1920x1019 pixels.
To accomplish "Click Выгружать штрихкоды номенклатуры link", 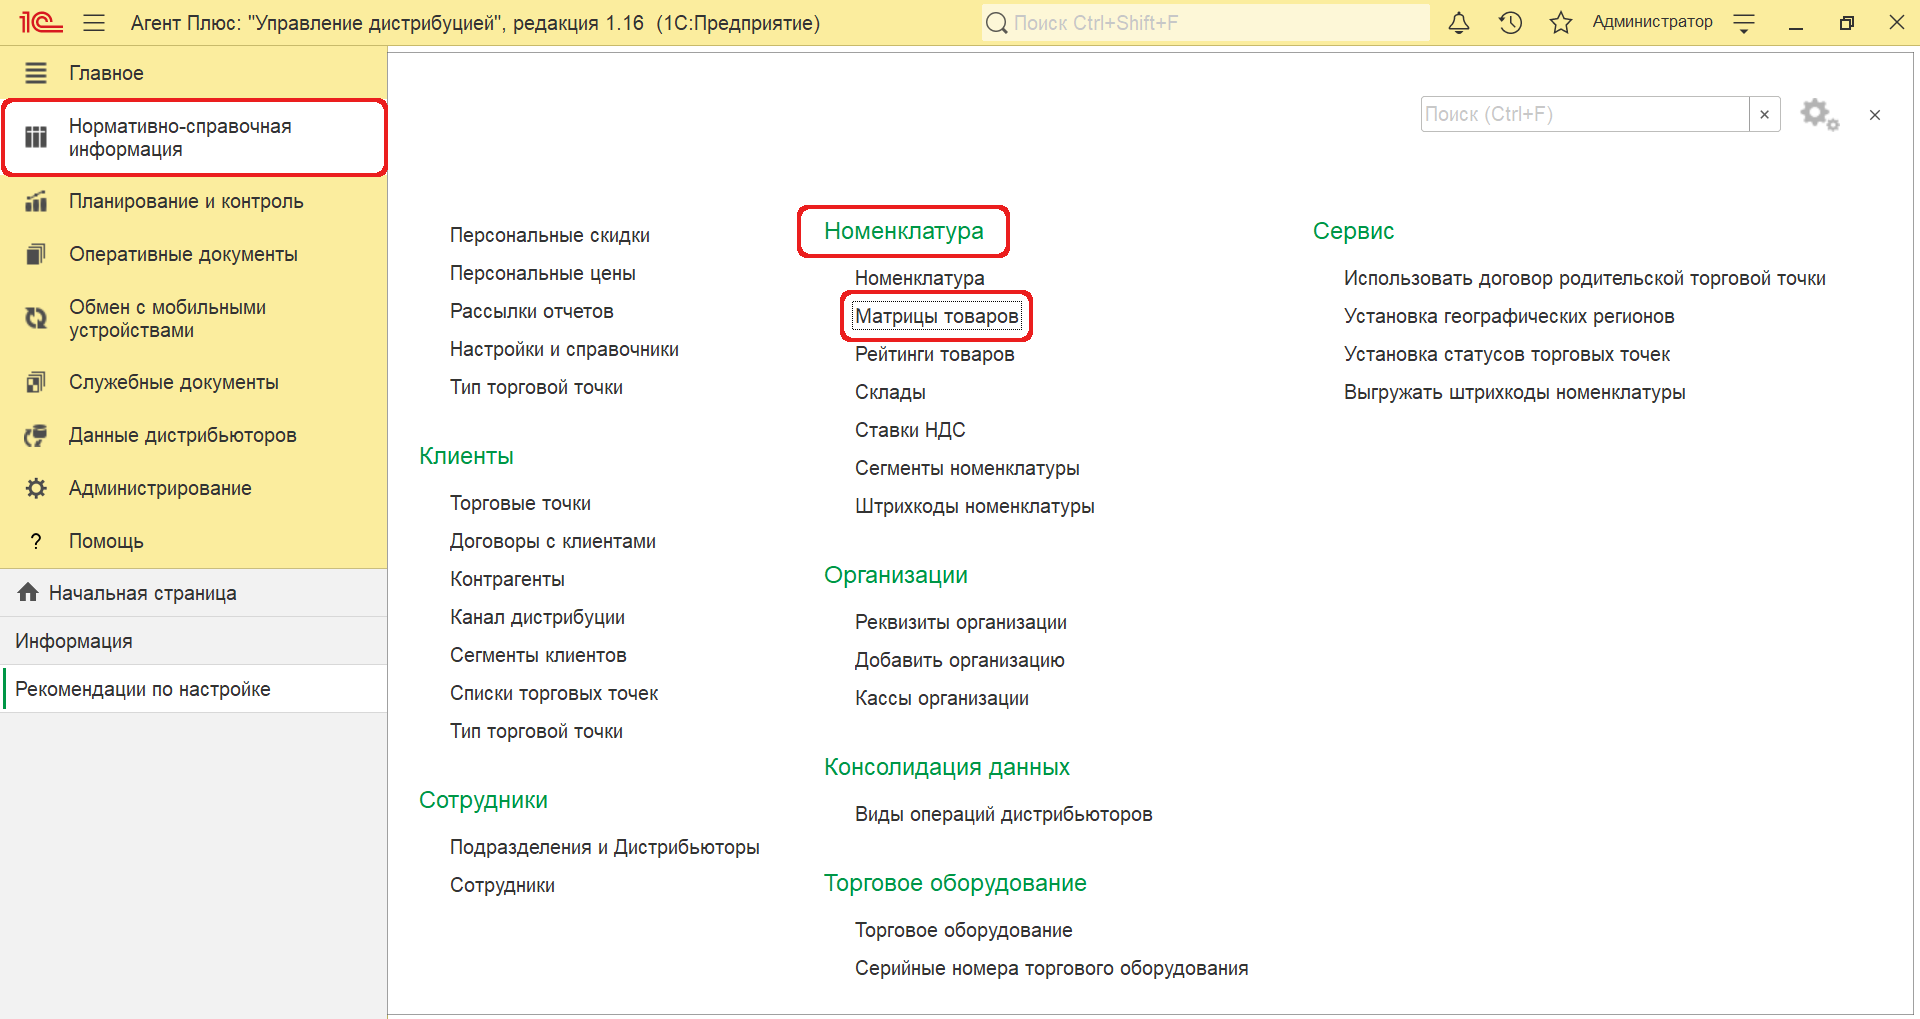I will tap(1514, 393).
